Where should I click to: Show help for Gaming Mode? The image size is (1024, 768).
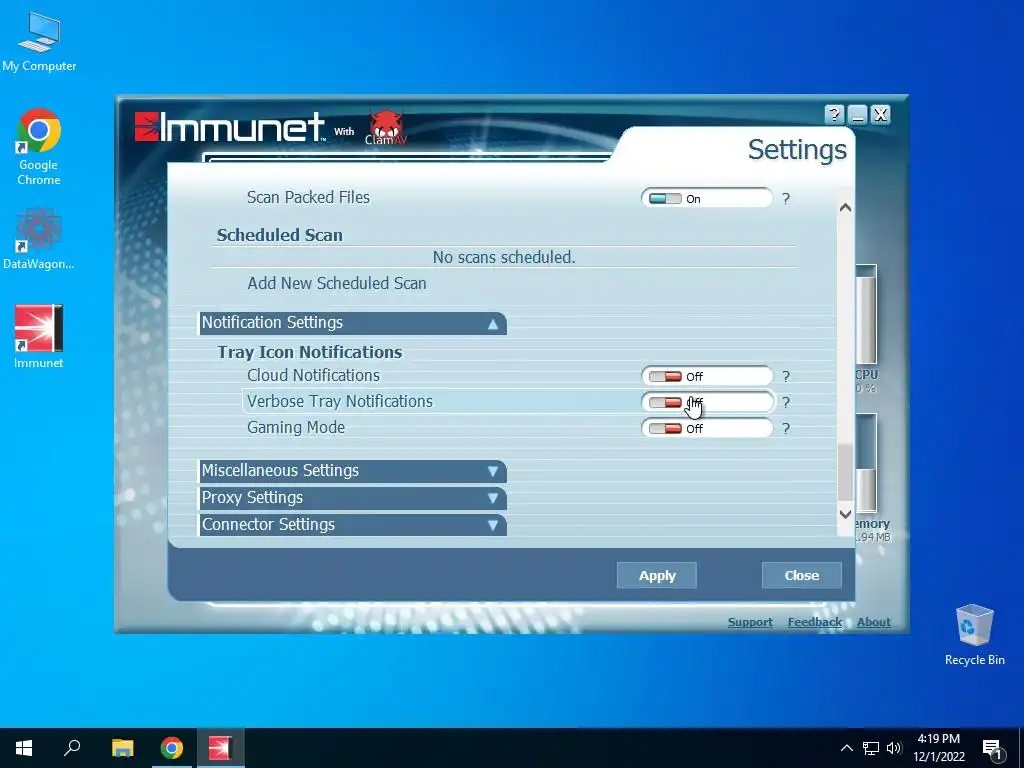pyautogui.click(x=786, y=428)
